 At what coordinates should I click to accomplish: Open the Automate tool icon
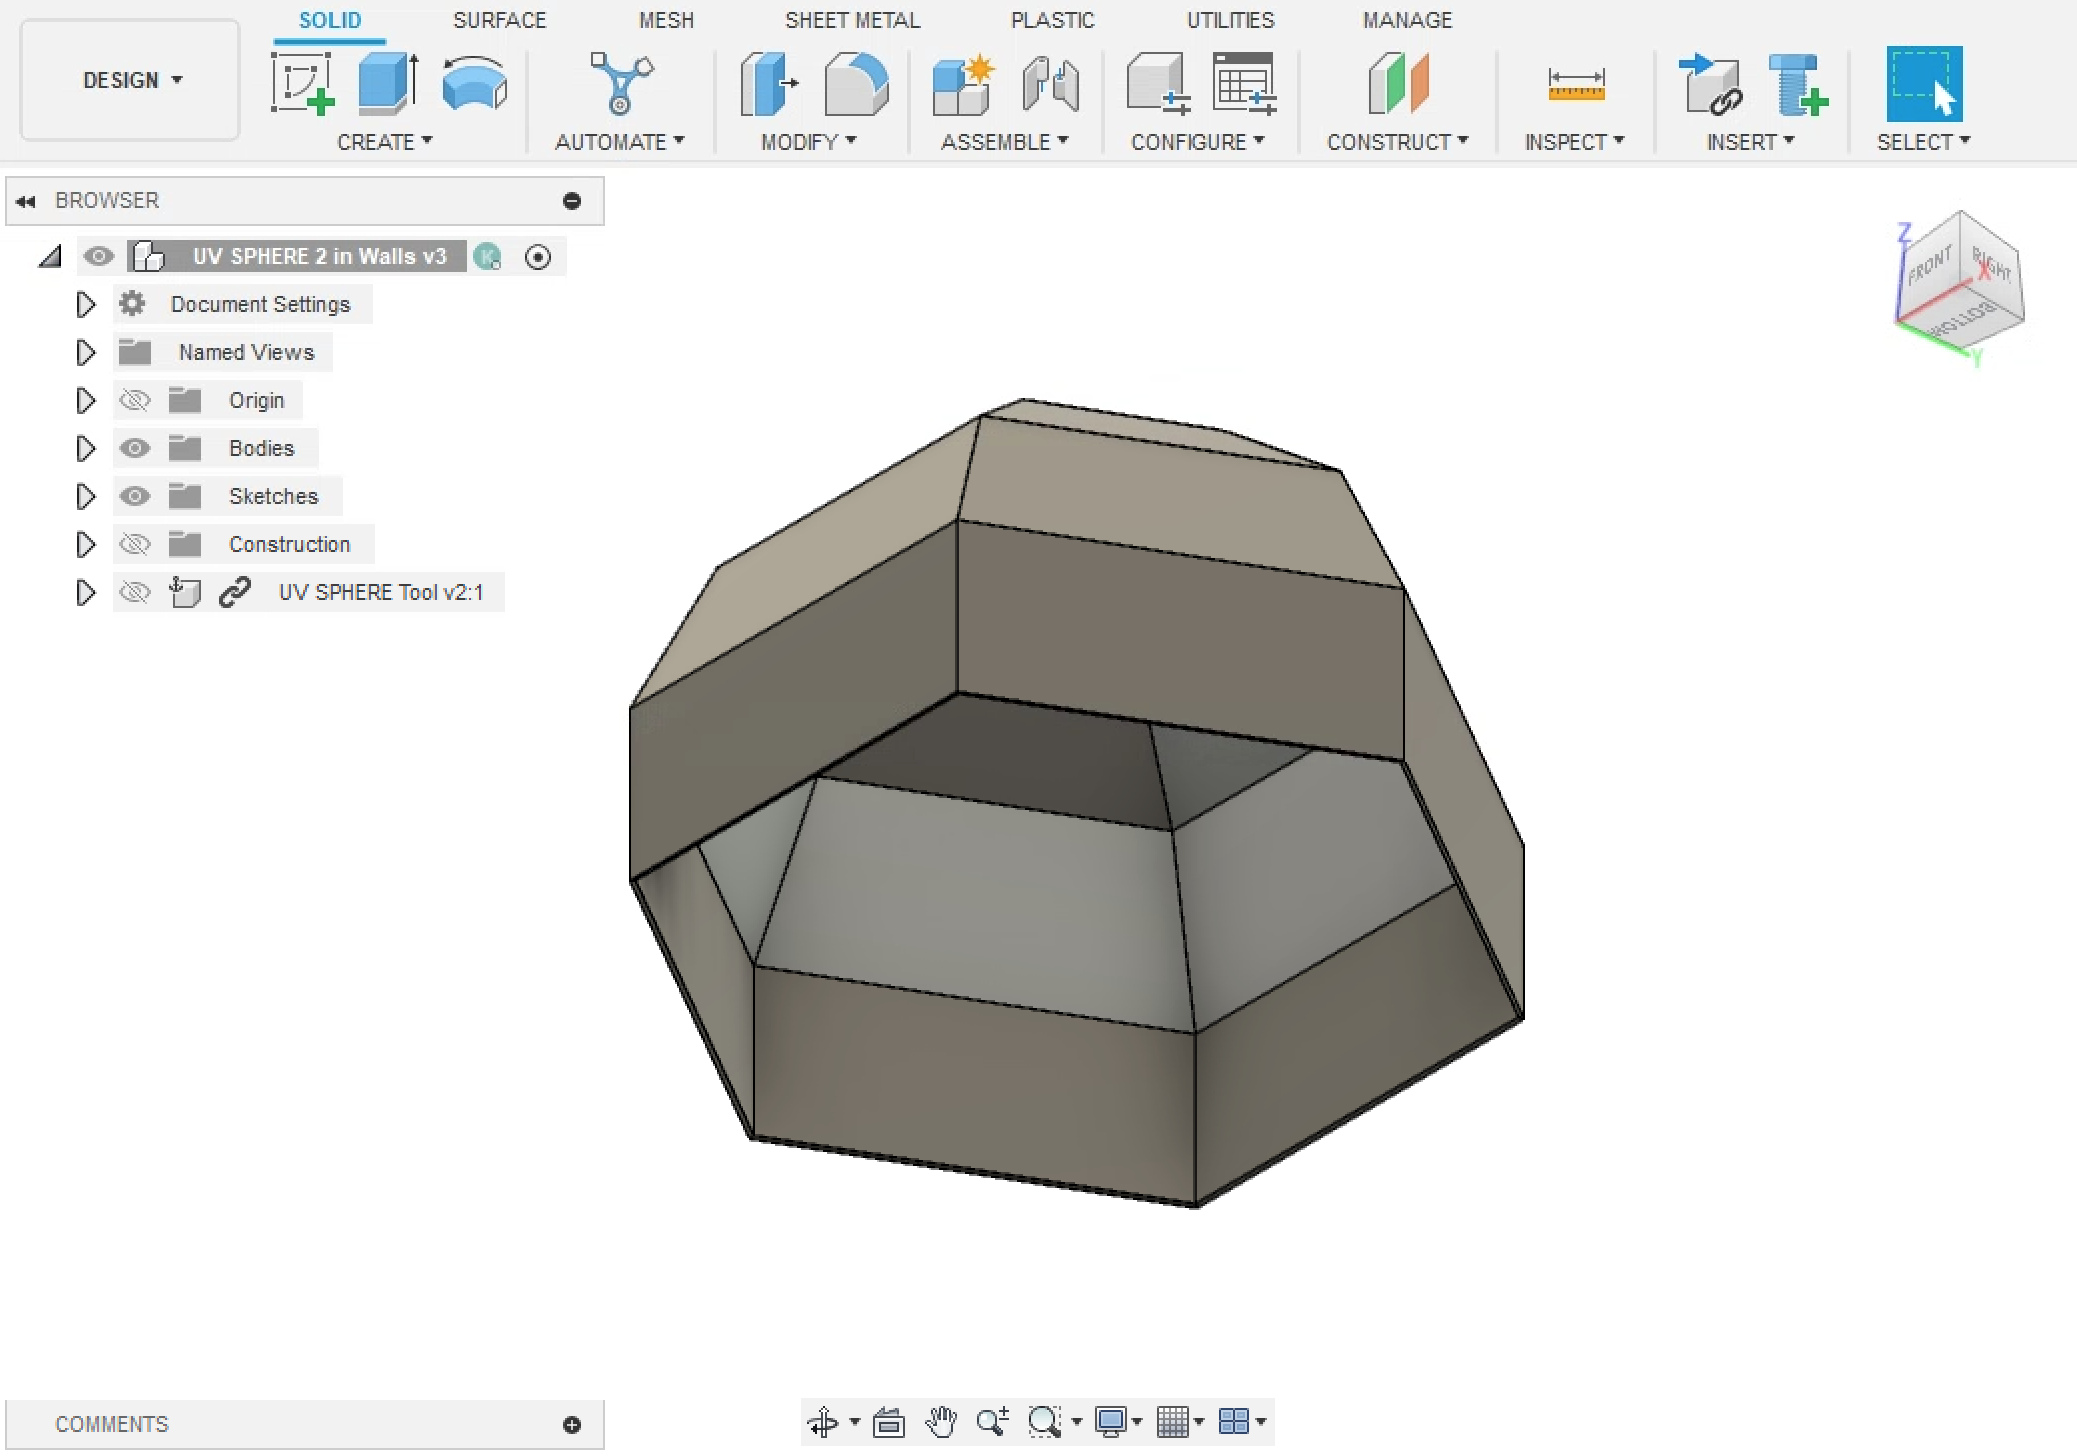point(621,84)
